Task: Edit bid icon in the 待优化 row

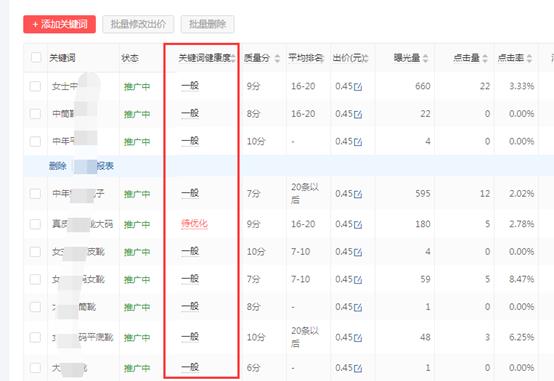Action: pos(358,224)
